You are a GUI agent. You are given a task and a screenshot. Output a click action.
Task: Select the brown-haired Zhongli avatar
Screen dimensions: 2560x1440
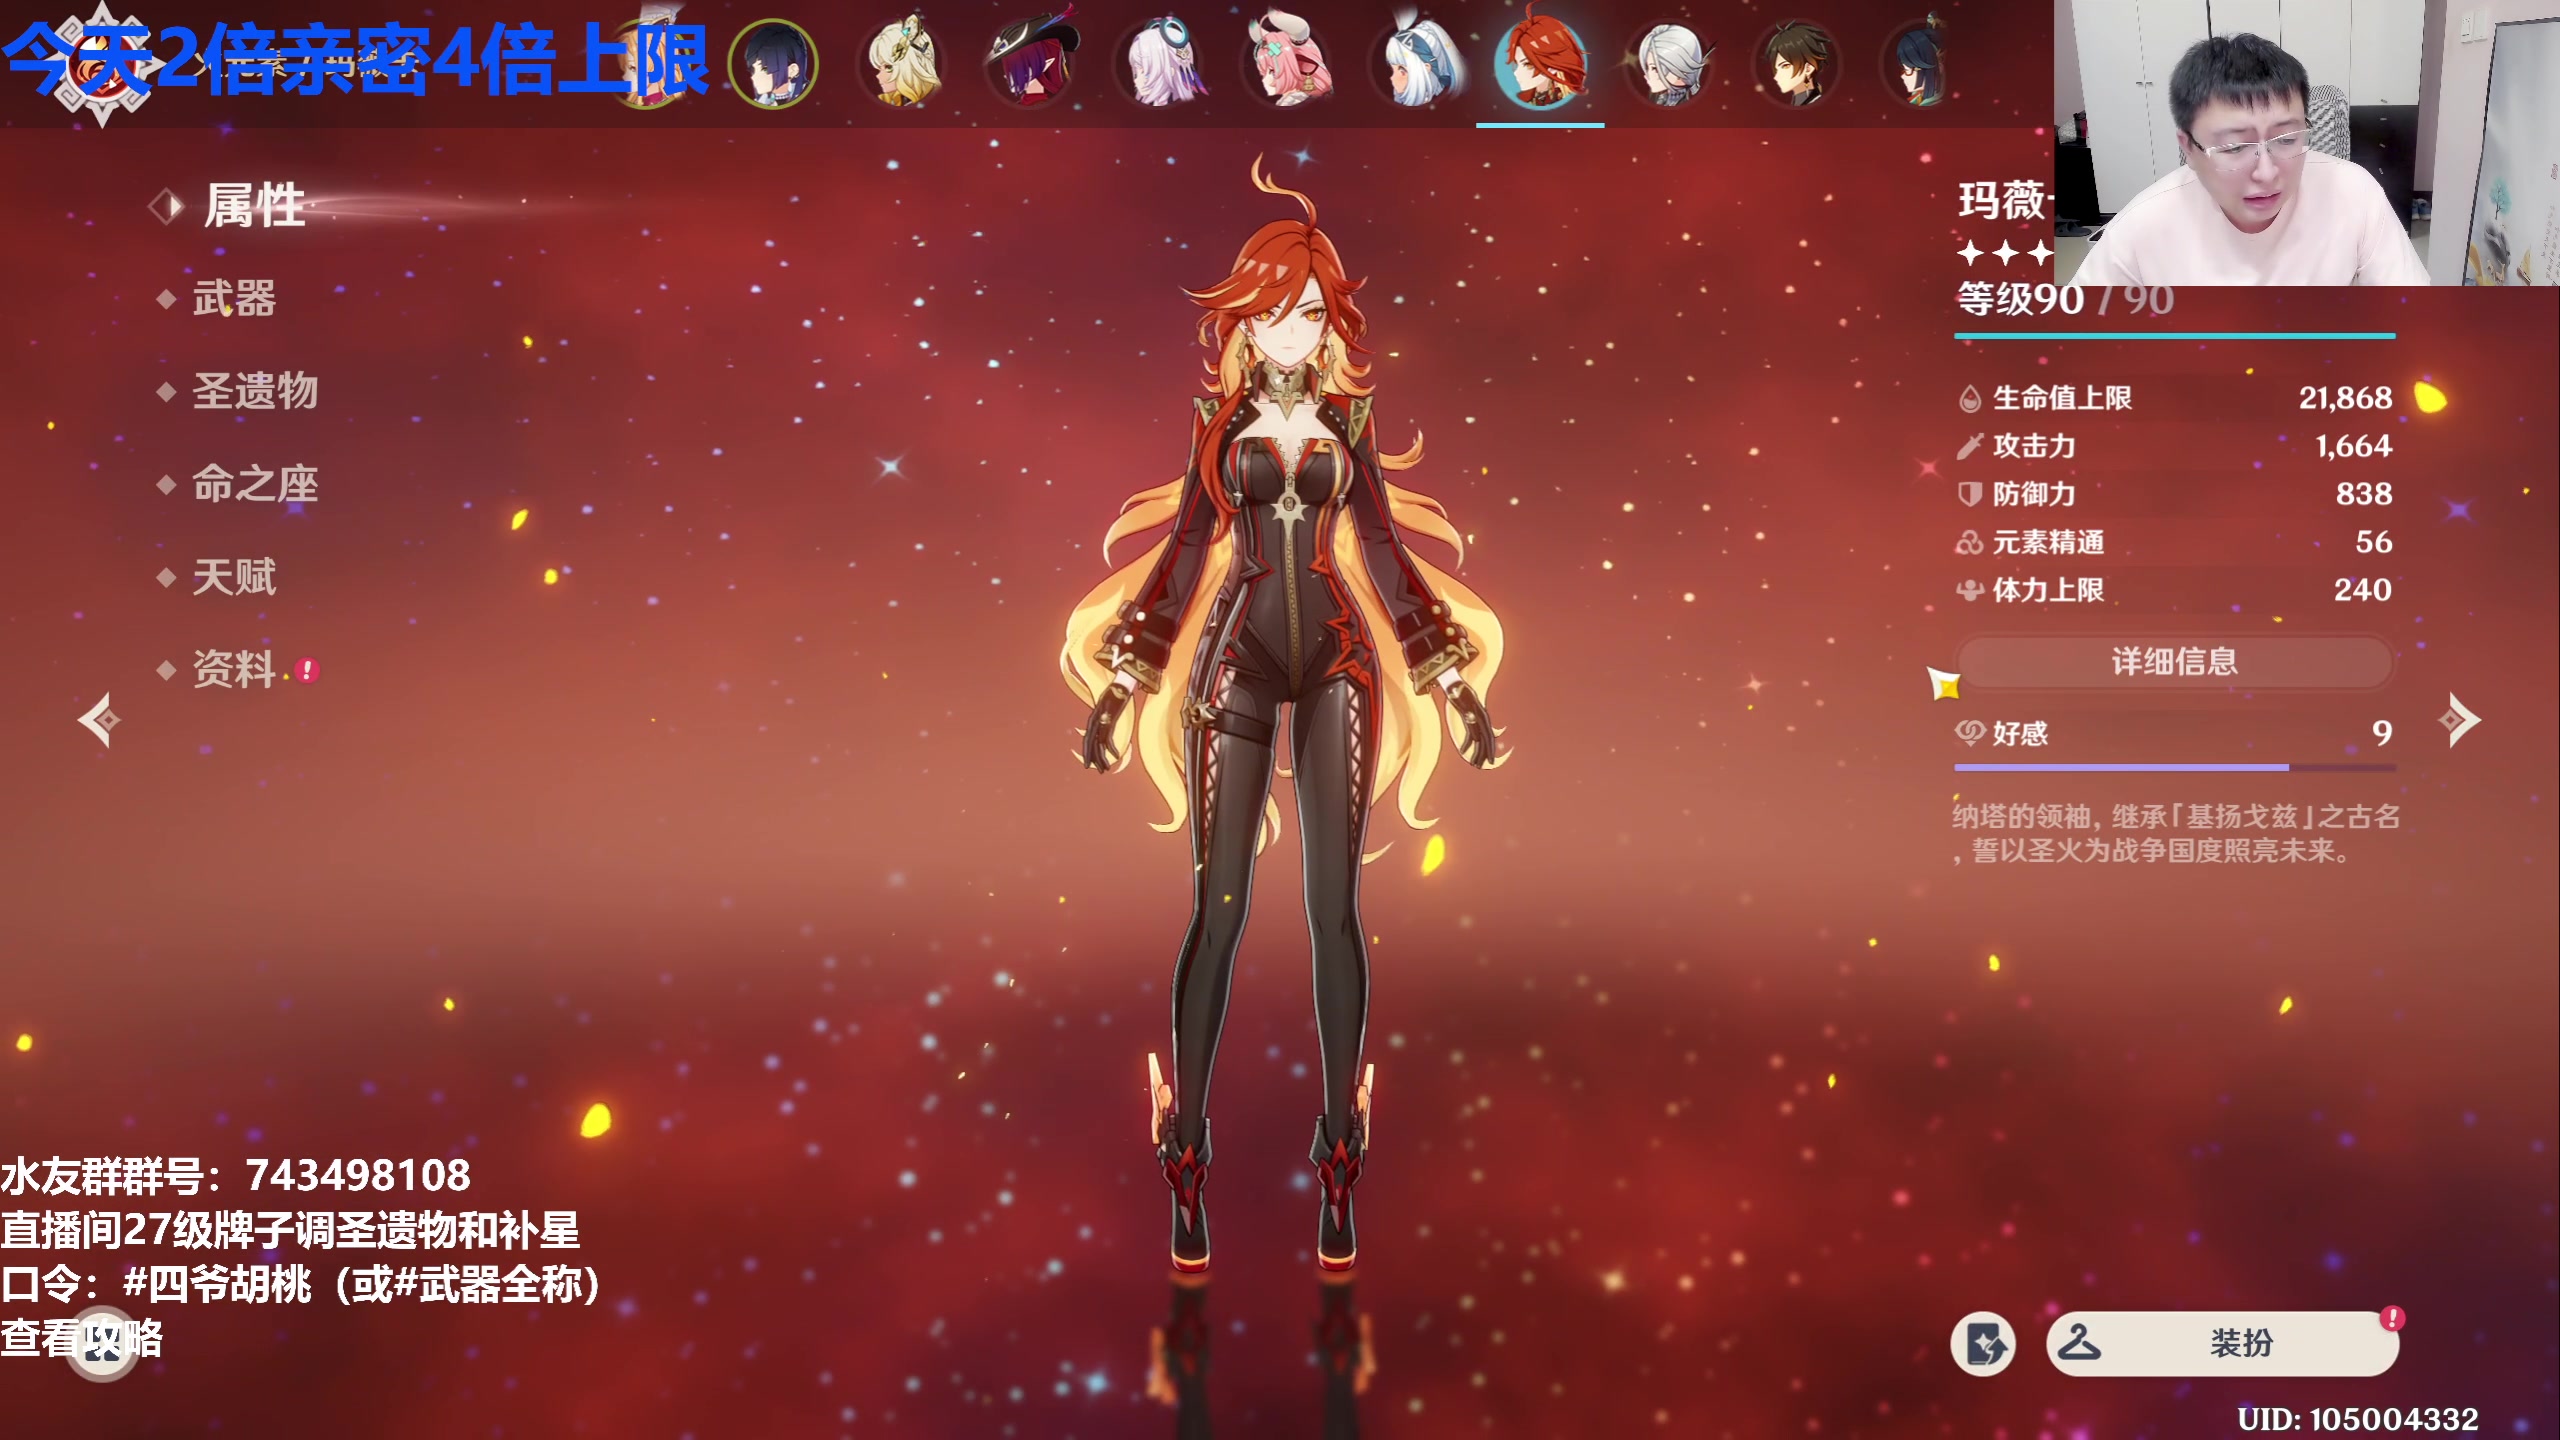[1797, 64]
